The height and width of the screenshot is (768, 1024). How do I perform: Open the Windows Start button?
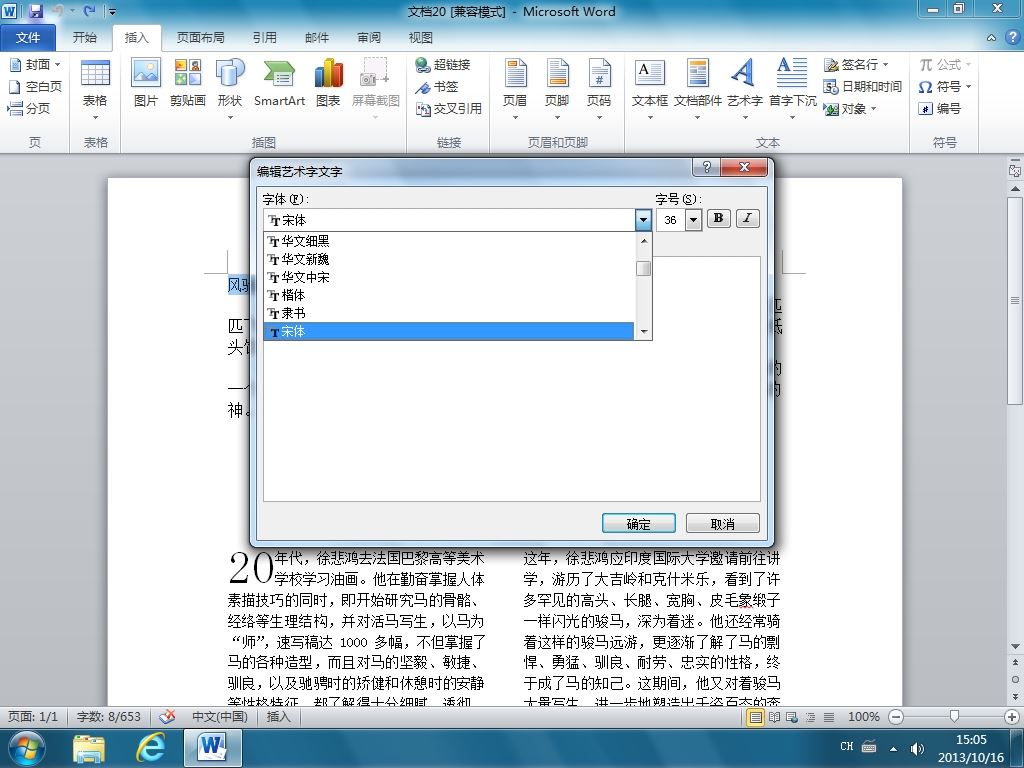pos(26,748)
